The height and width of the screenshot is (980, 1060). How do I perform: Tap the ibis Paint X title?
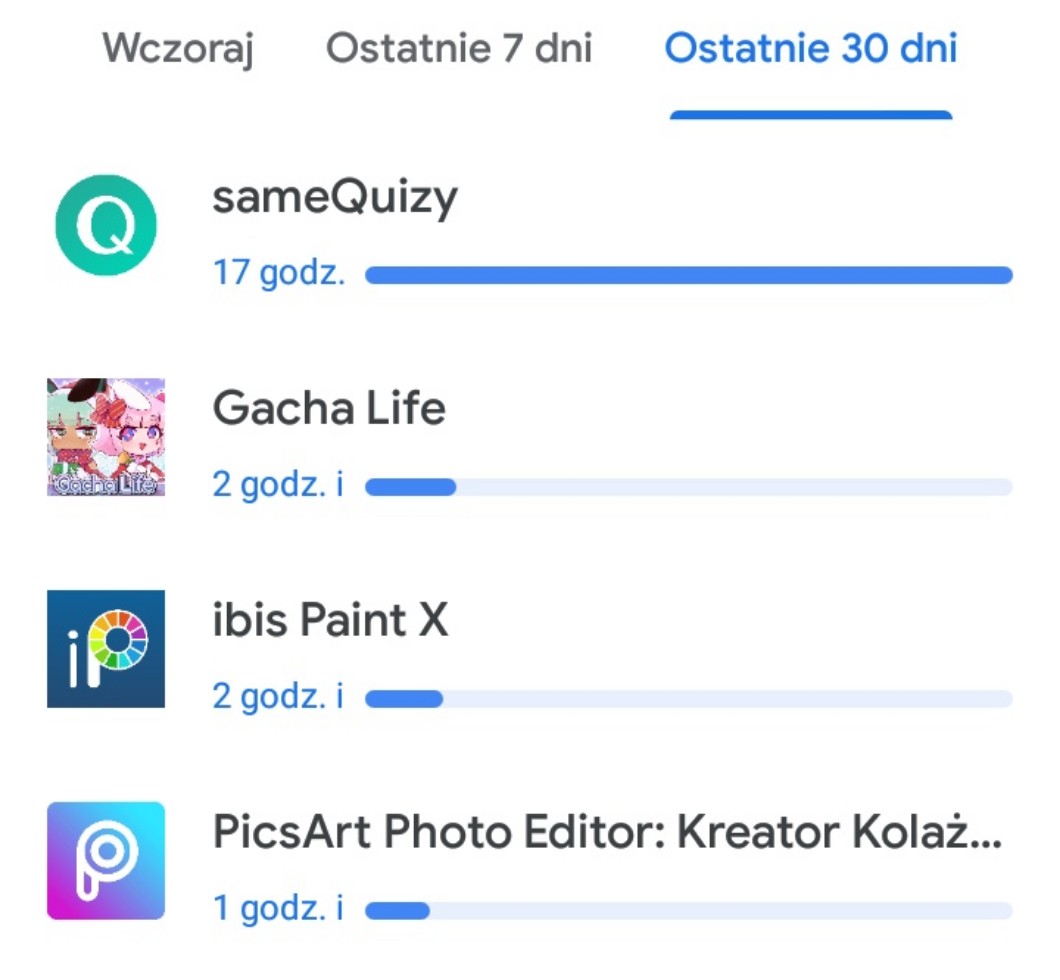pos(330,620)
